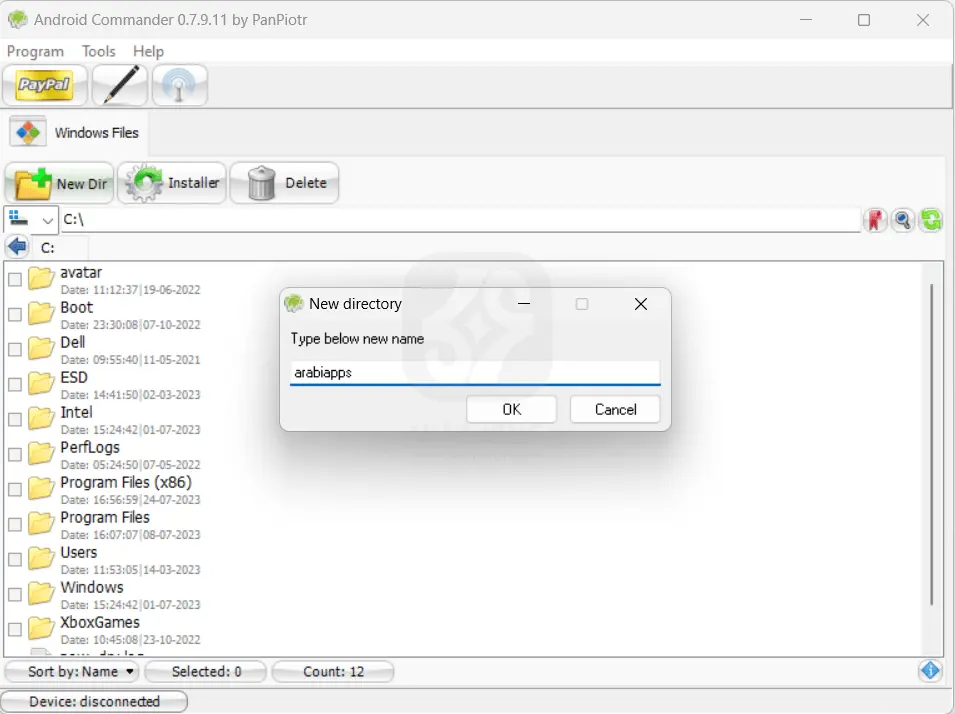Select the pencil tool in the toolbar
955x714 pixels.
(120, 85)
